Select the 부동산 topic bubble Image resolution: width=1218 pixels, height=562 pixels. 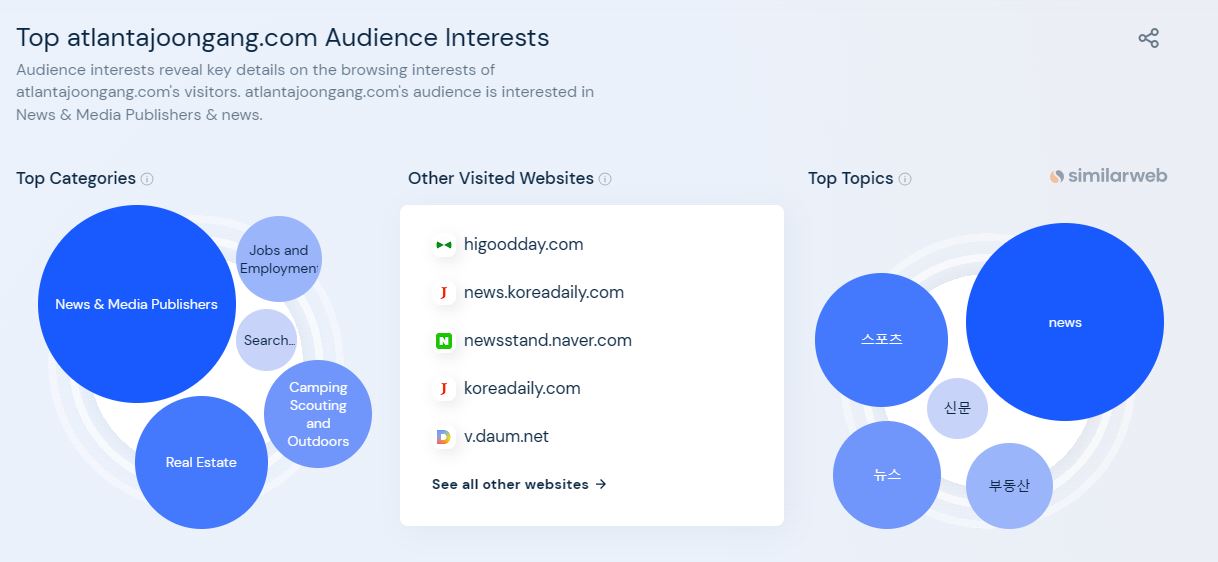[x=1009, y=486]
